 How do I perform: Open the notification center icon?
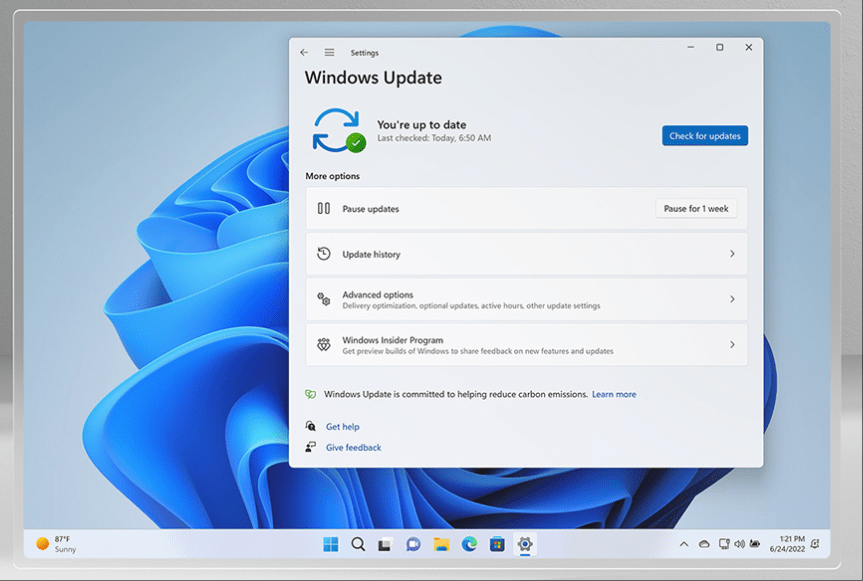(x=815, y=544)
